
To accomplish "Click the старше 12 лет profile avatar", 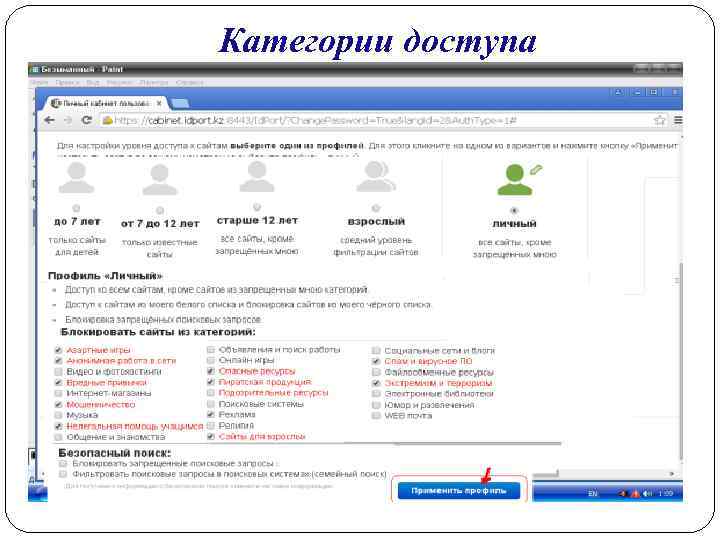I will [257, 176].
